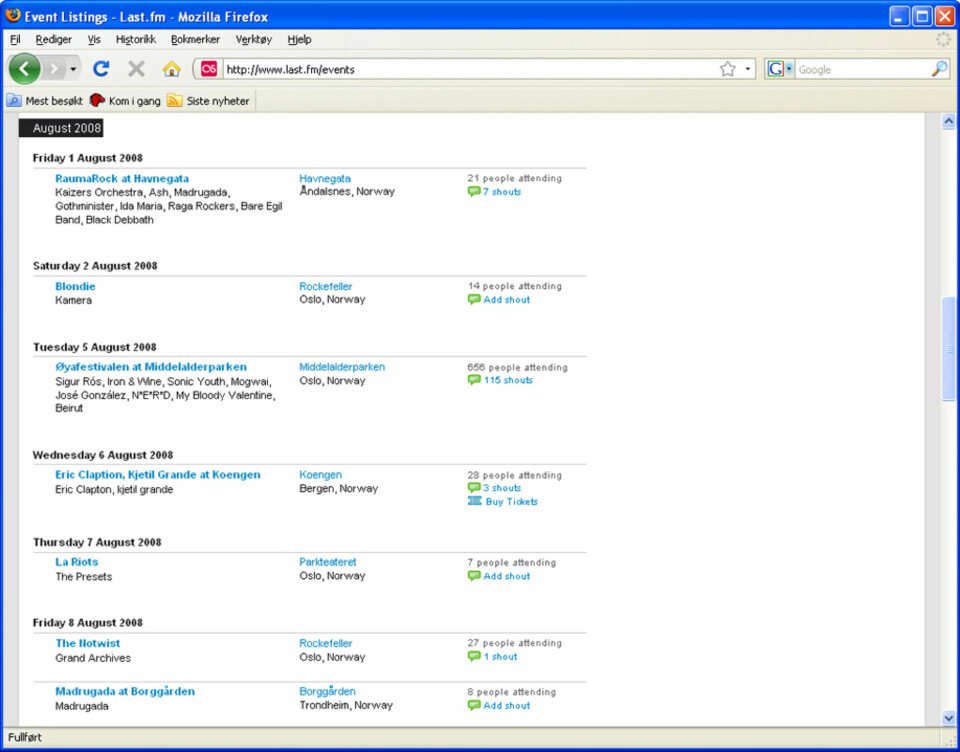Open Eric Claption, Kjetil Grande at Koengen
960x752 pixels.
[157, 475]
